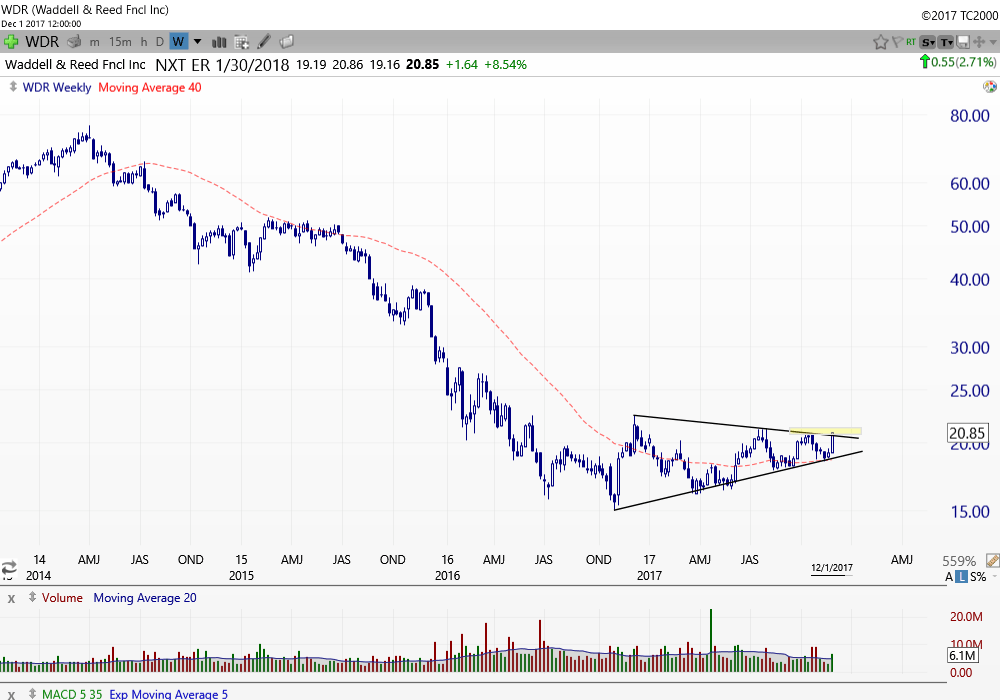The width and height of the screenshot is (1000, 700).
Task: Close the Volume pane with x
Action: (x=12, y=598)
